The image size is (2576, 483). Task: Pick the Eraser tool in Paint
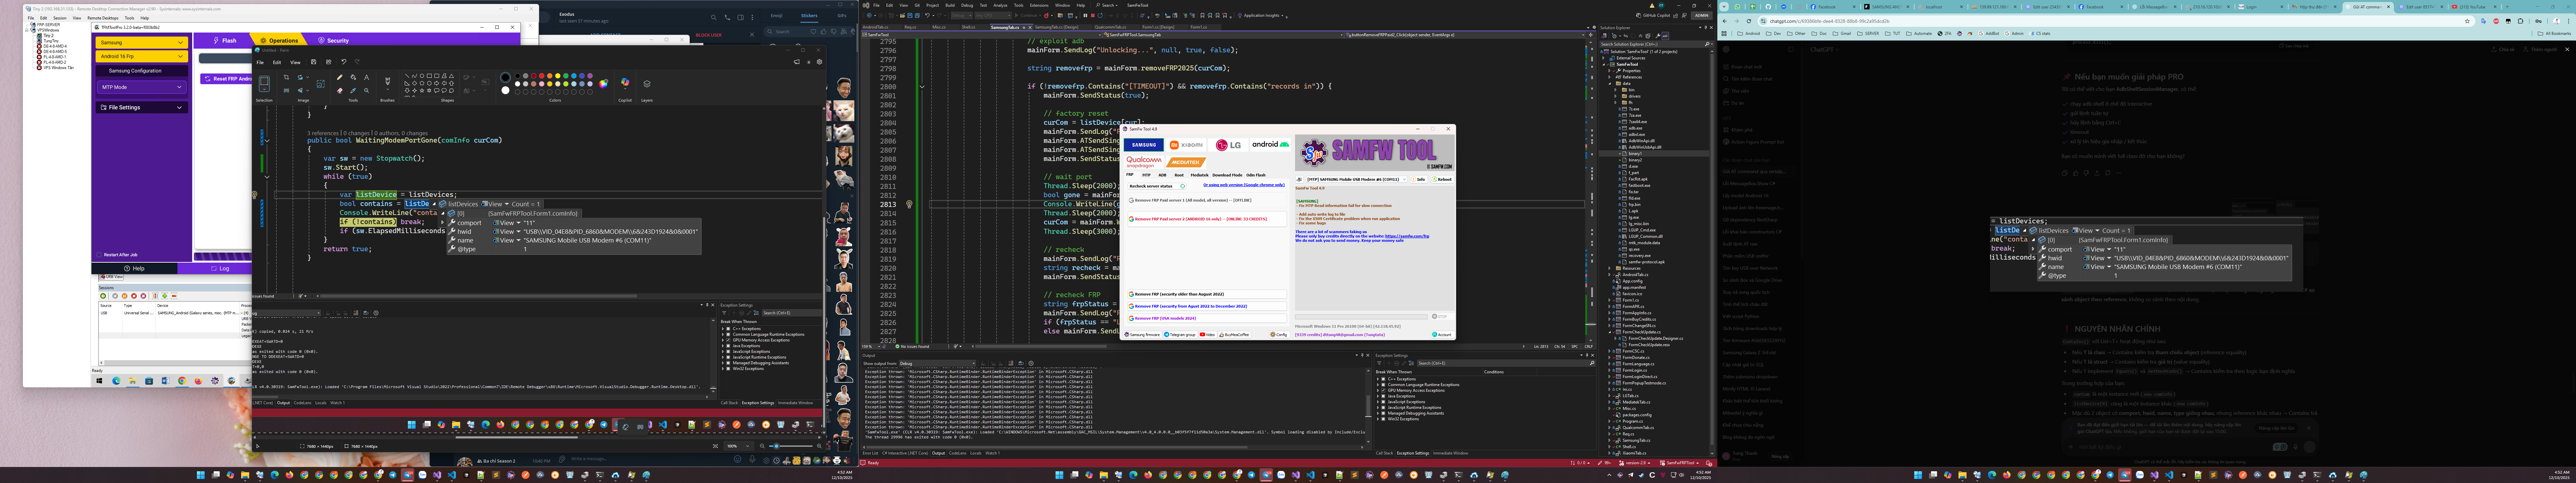[340, 90]
